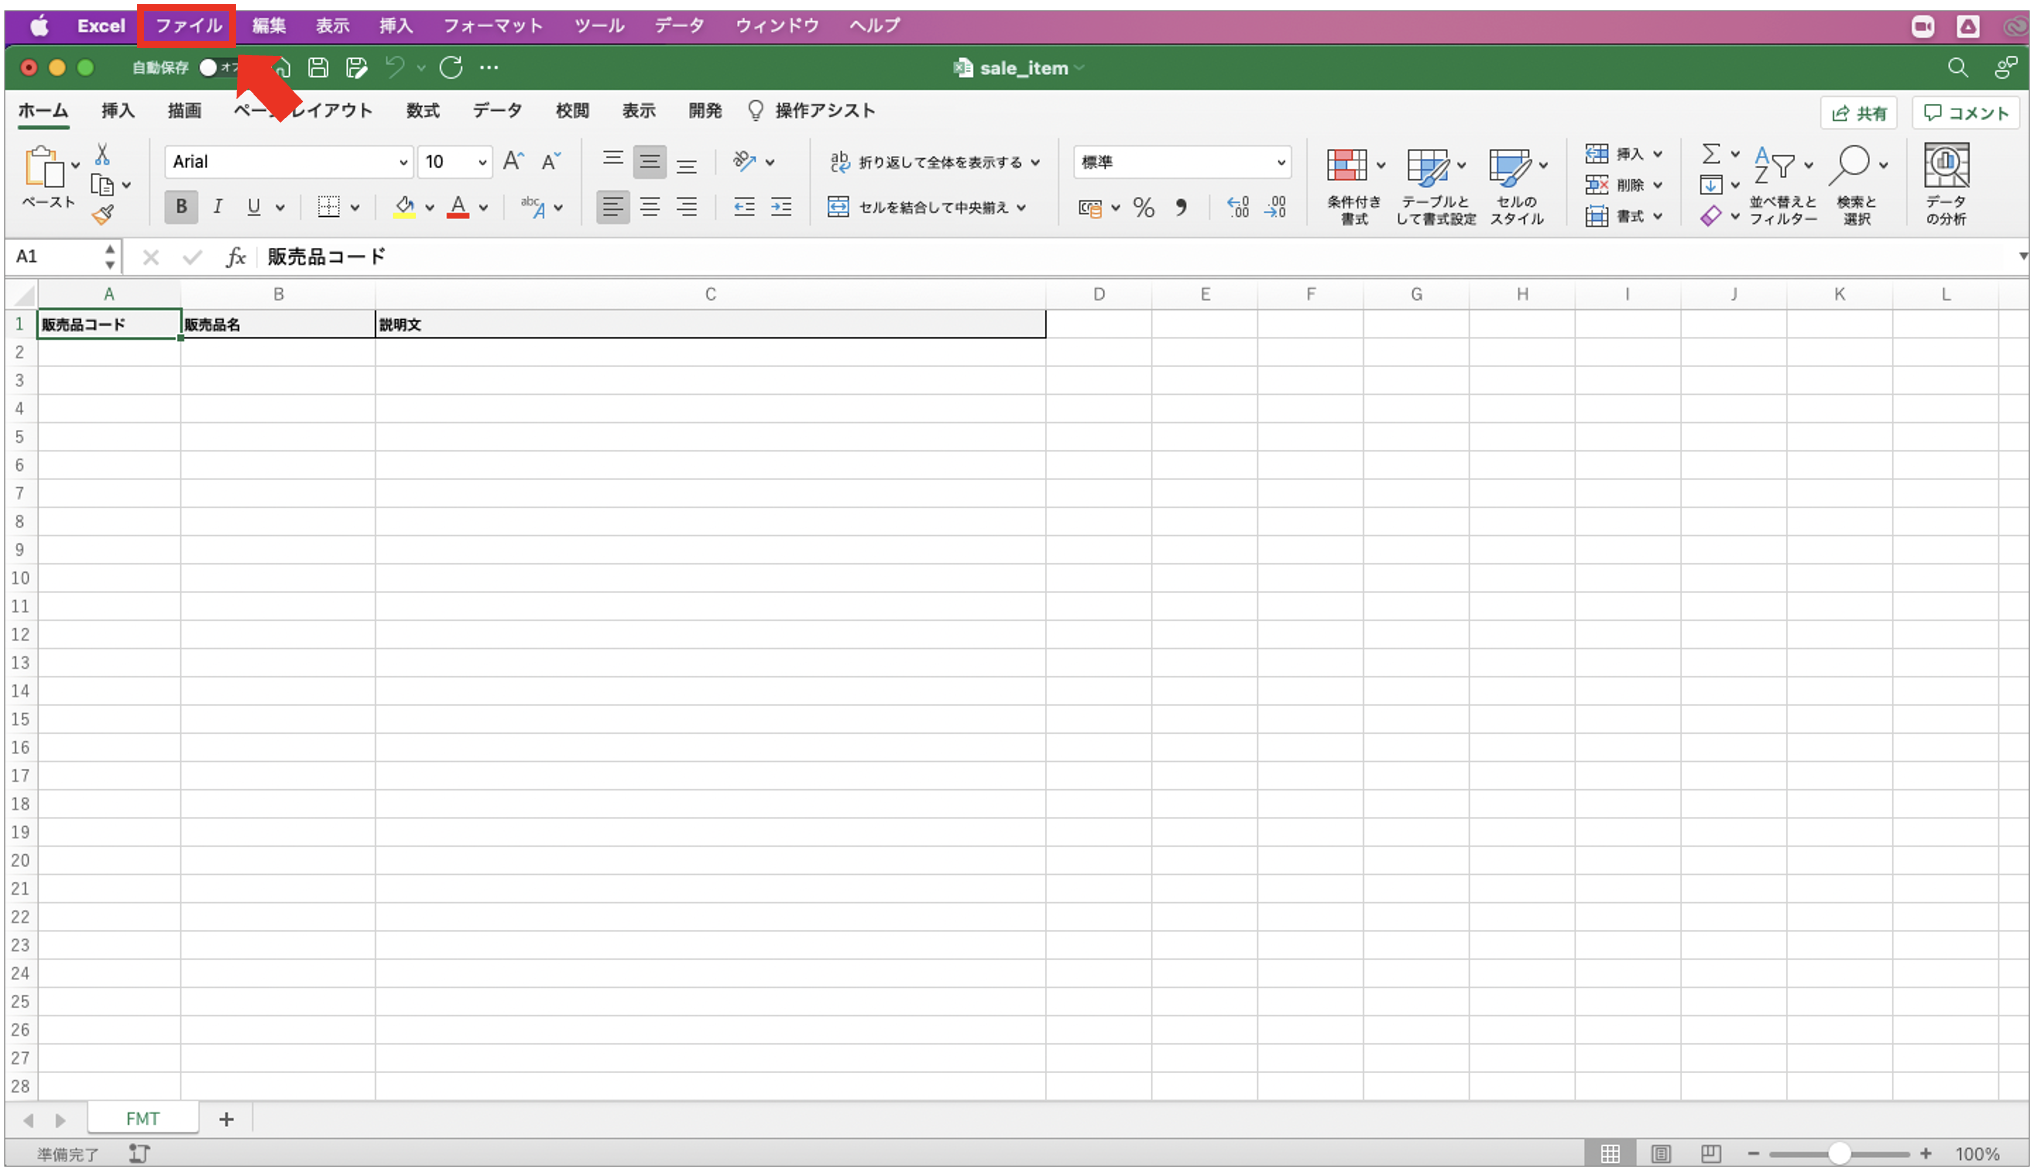Viewport: 2034px width, 1174px height.
Task: Click the 共有 share button
Action: [x=1858, y=113]
